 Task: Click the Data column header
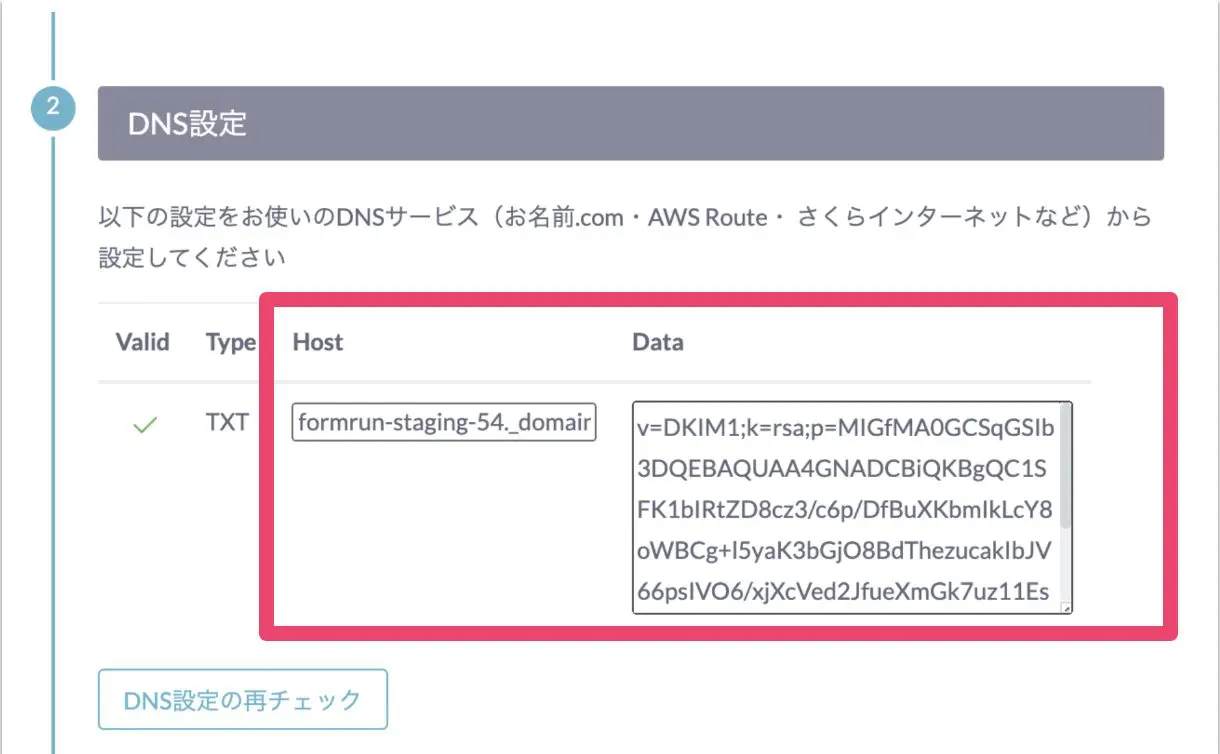click(x=658, y=342)
